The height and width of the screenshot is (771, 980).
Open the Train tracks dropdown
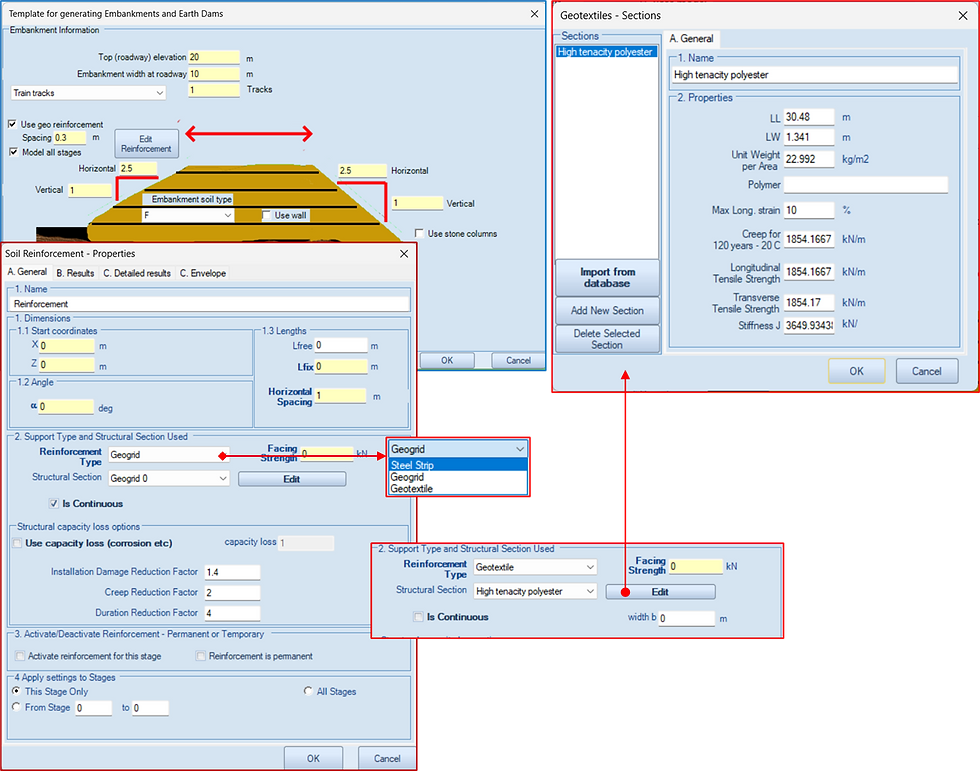tap(89, 92)
